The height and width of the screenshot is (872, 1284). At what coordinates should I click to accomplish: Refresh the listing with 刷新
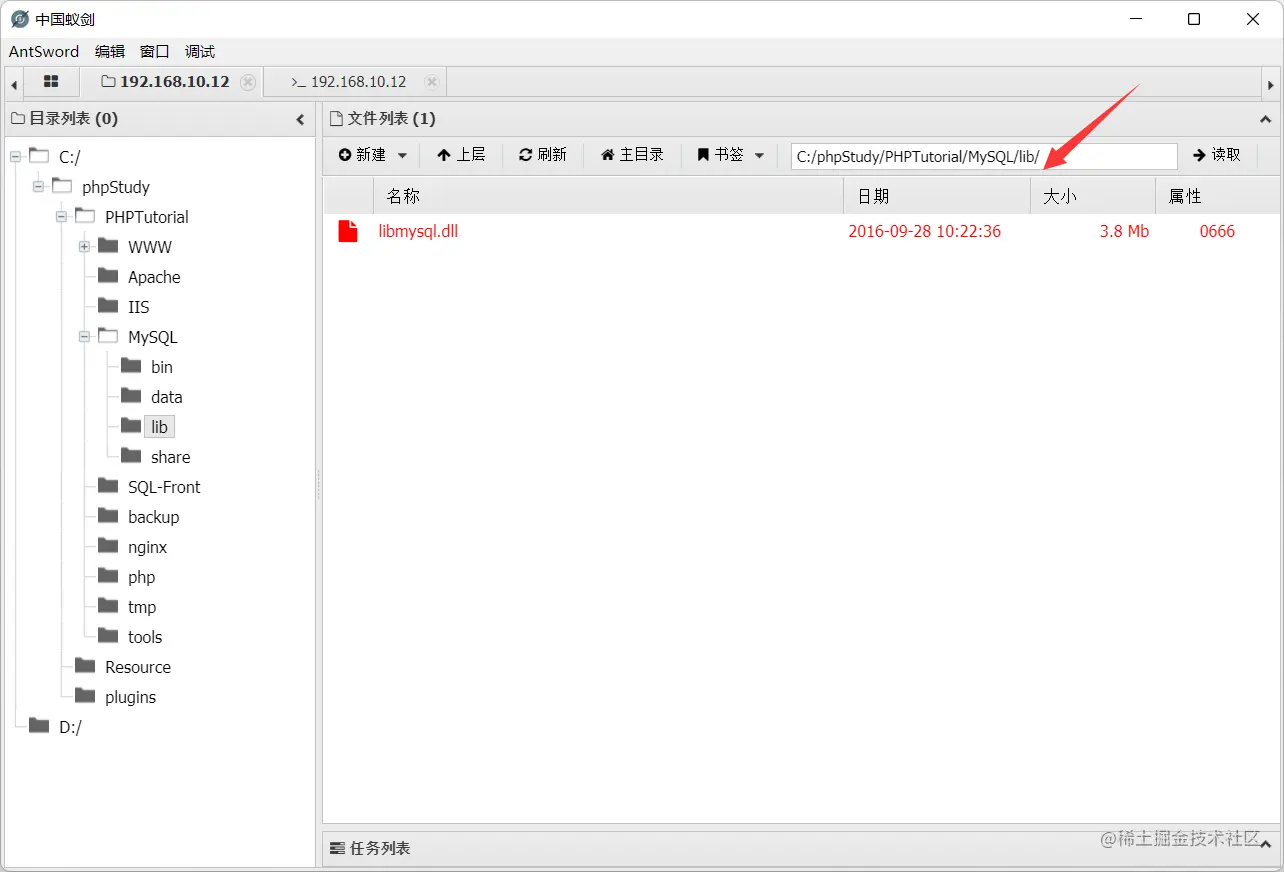tap(543, 155)
